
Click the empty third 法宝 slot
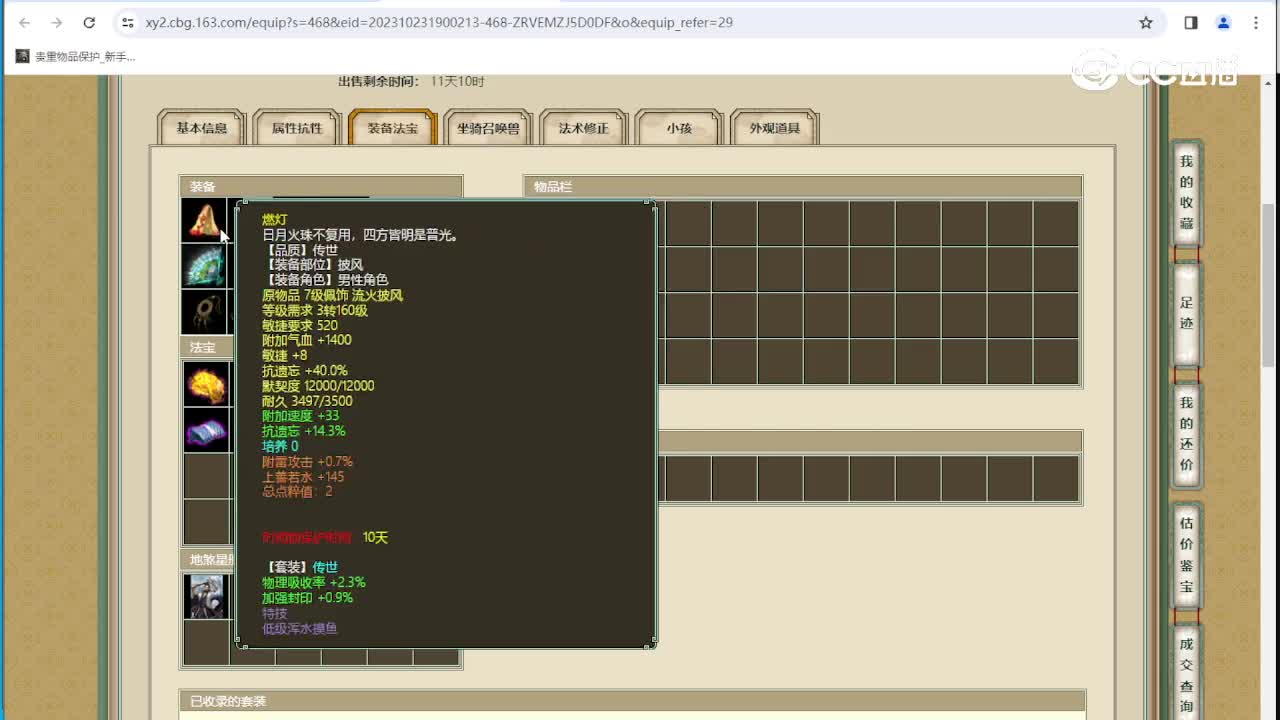point(206,476)
